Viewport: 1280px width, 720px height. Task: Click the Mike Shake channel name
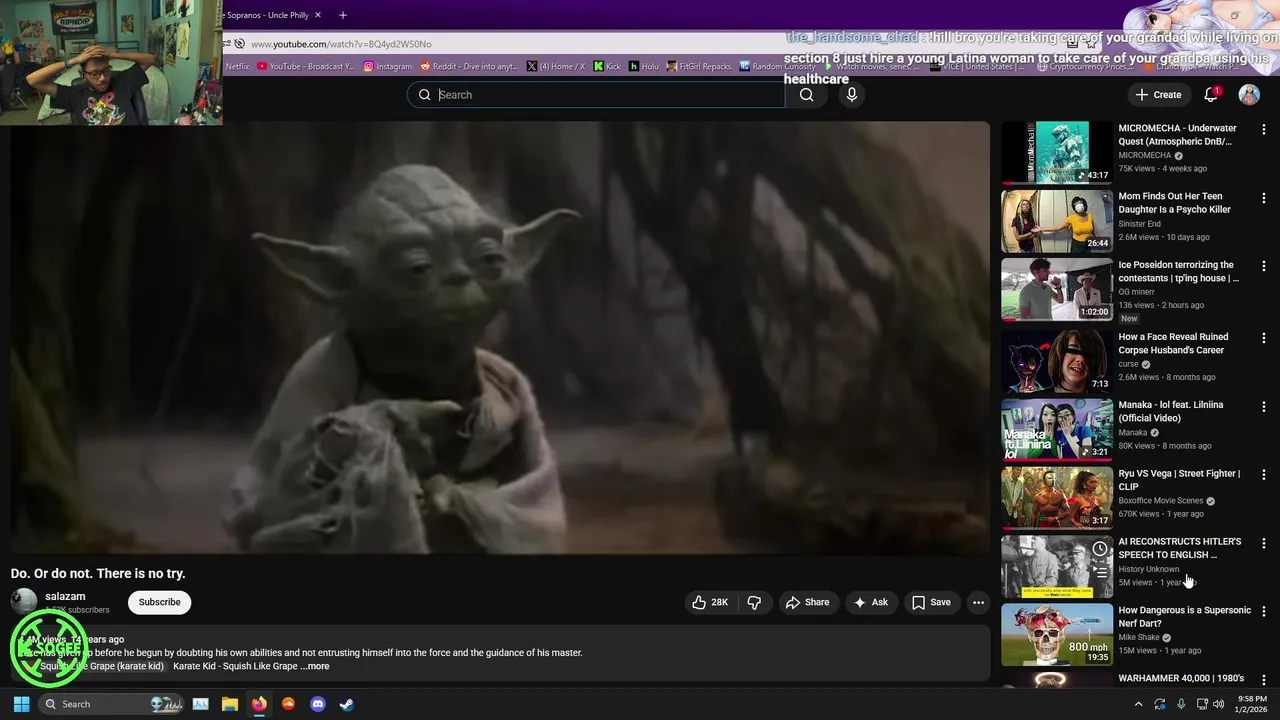click(x=1139, y=637)
